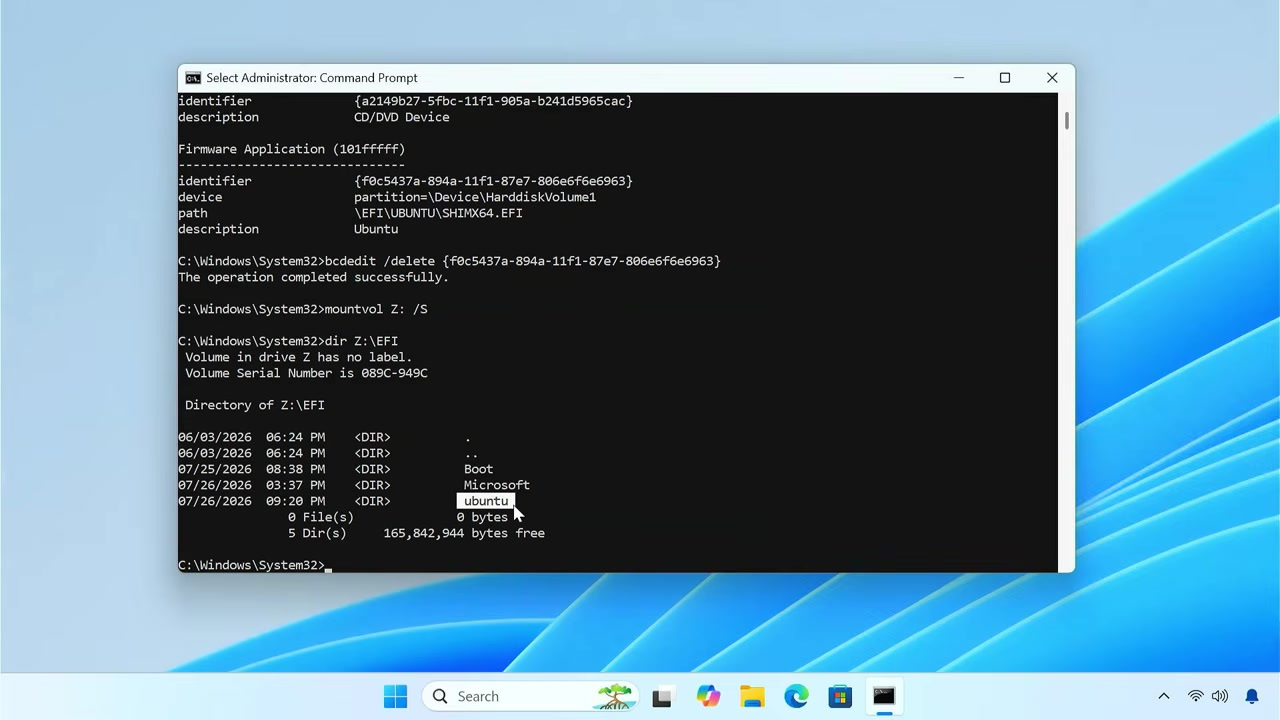Open Microsoft Store from the taskbar
Viewport: 1280px width, 720px height.
click(840, 696)
